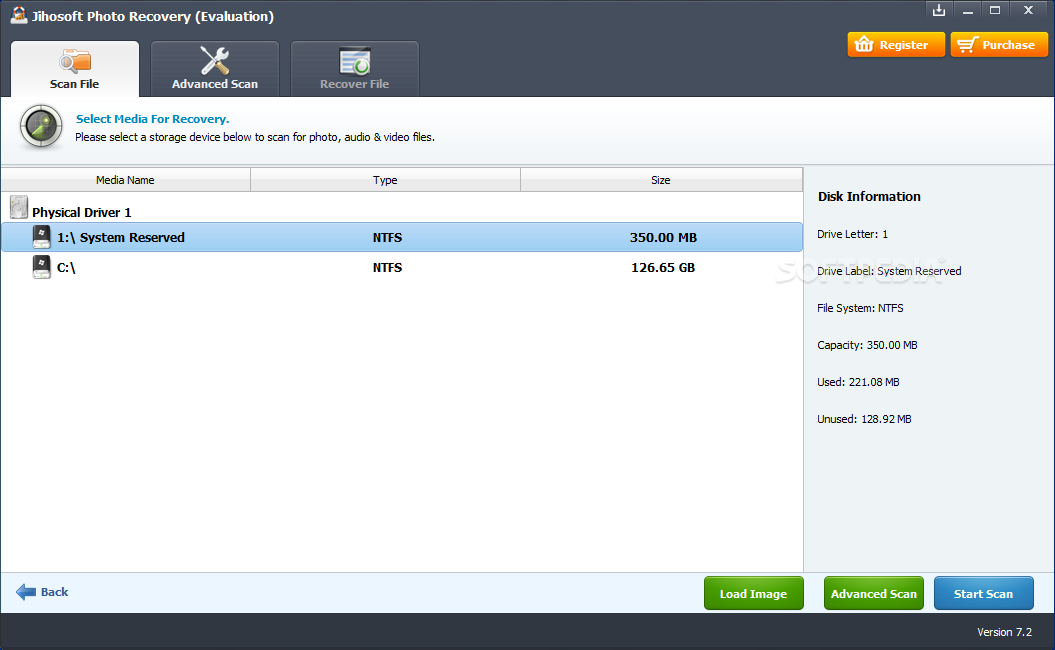The height and width of the screenshot is (650, 1055).
Task: Click the shopping cart icon on Purchase
Action: 966,45
